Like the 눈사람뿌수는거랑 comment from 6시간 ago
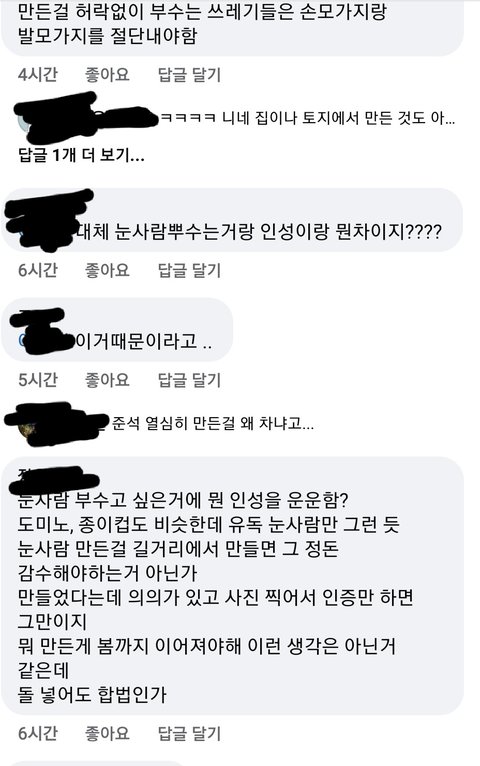This screenshot has width=480, height=766. click(107, 270)
